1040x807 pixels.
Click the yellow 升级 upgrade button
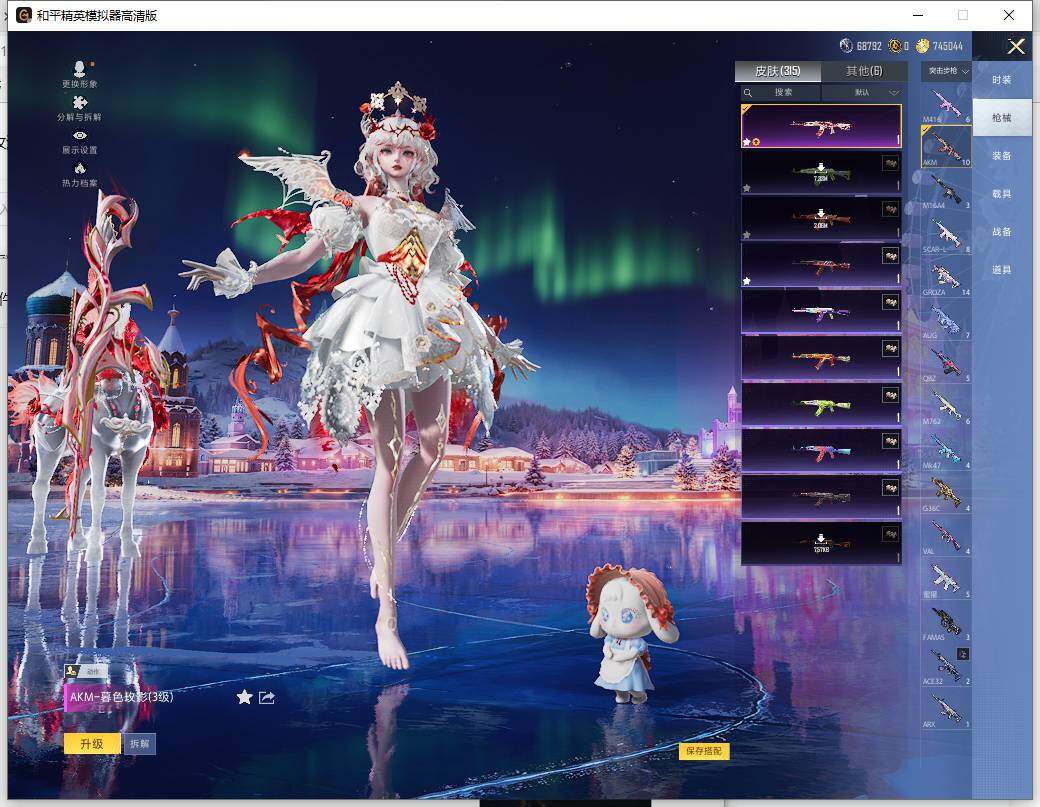92,743
